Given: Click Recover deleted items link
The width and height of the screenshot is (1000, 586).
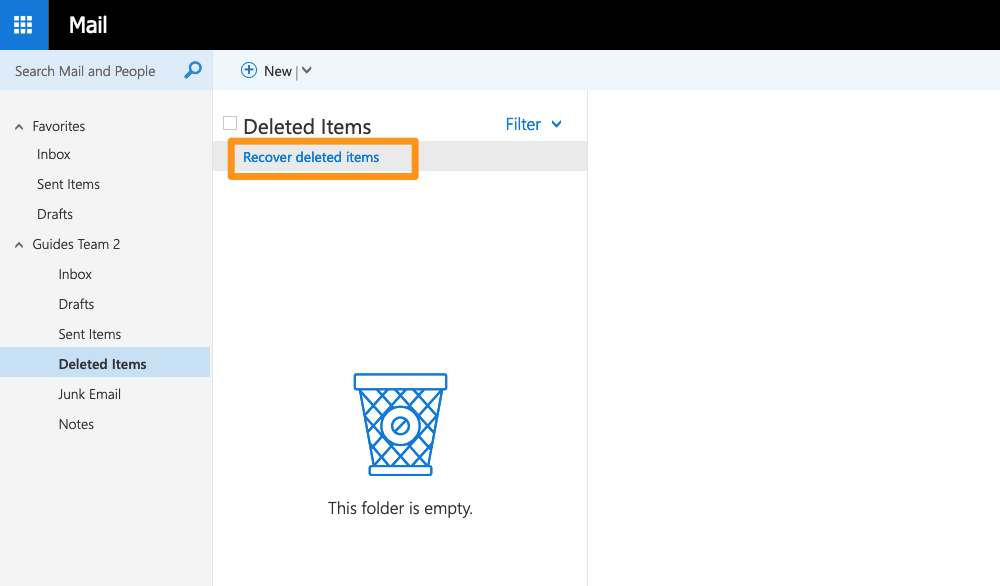Looking at the screenshot, I should [311, 158].
